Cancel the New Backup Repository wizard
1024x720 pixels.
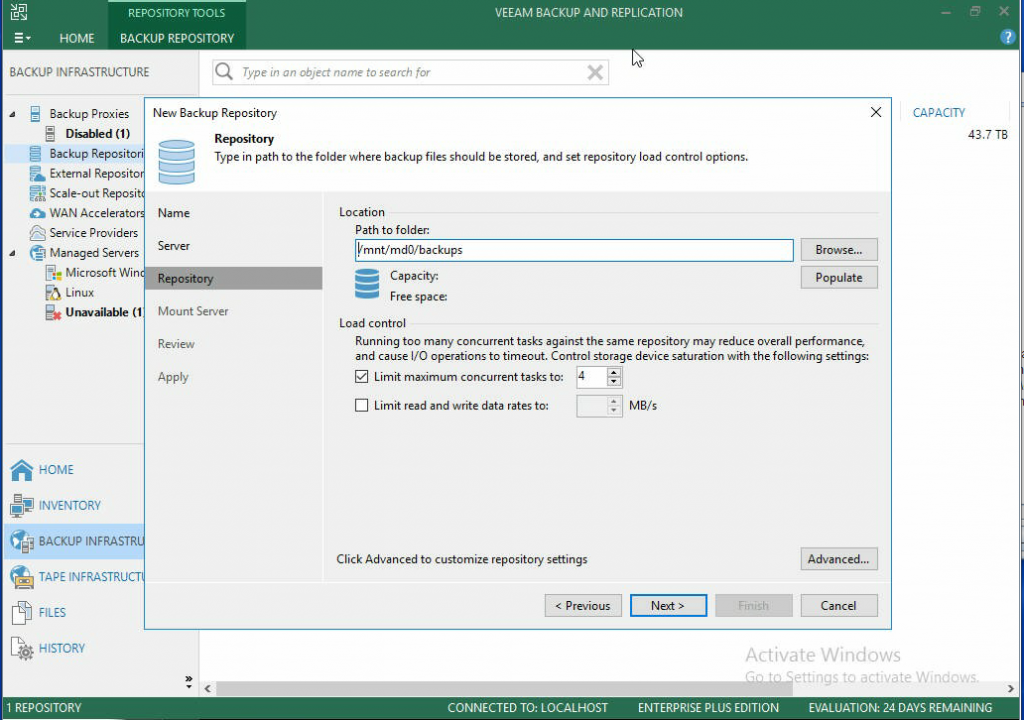point(839,606)
